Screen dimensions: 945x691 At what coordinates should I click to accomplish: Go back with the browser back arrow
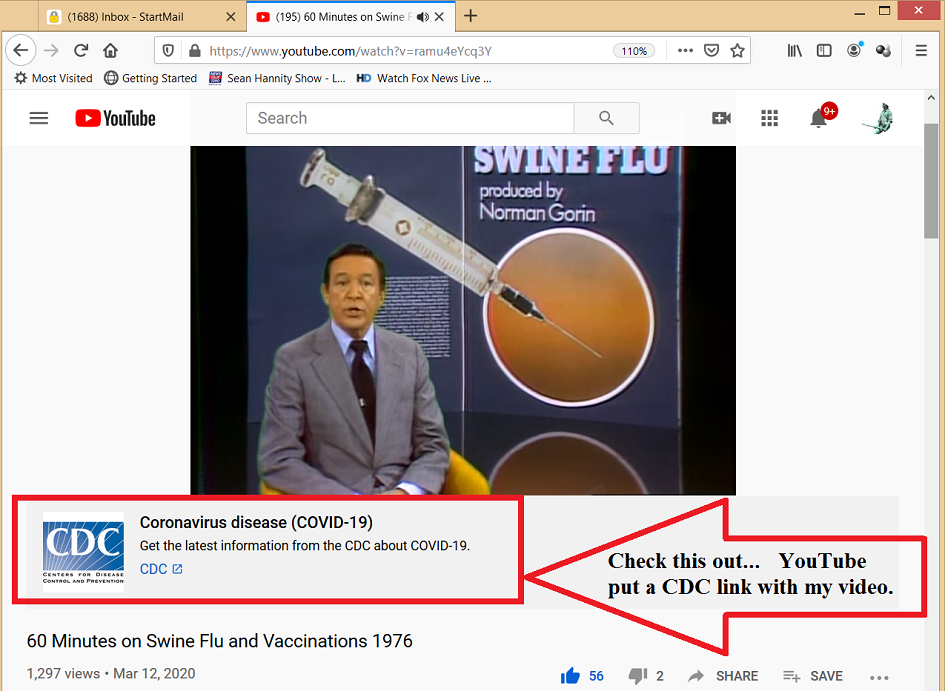[x=20, y=51]
